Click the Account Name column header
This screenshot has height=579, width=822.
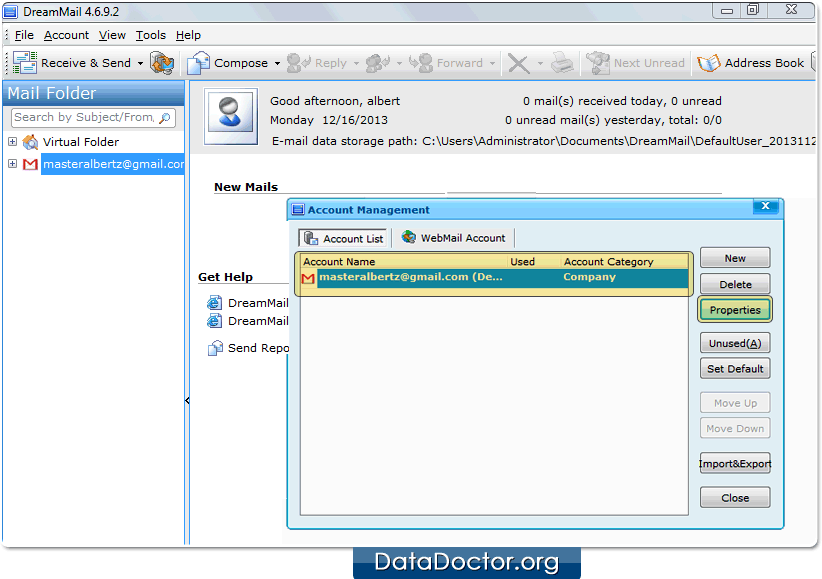(x=404, y=262)
